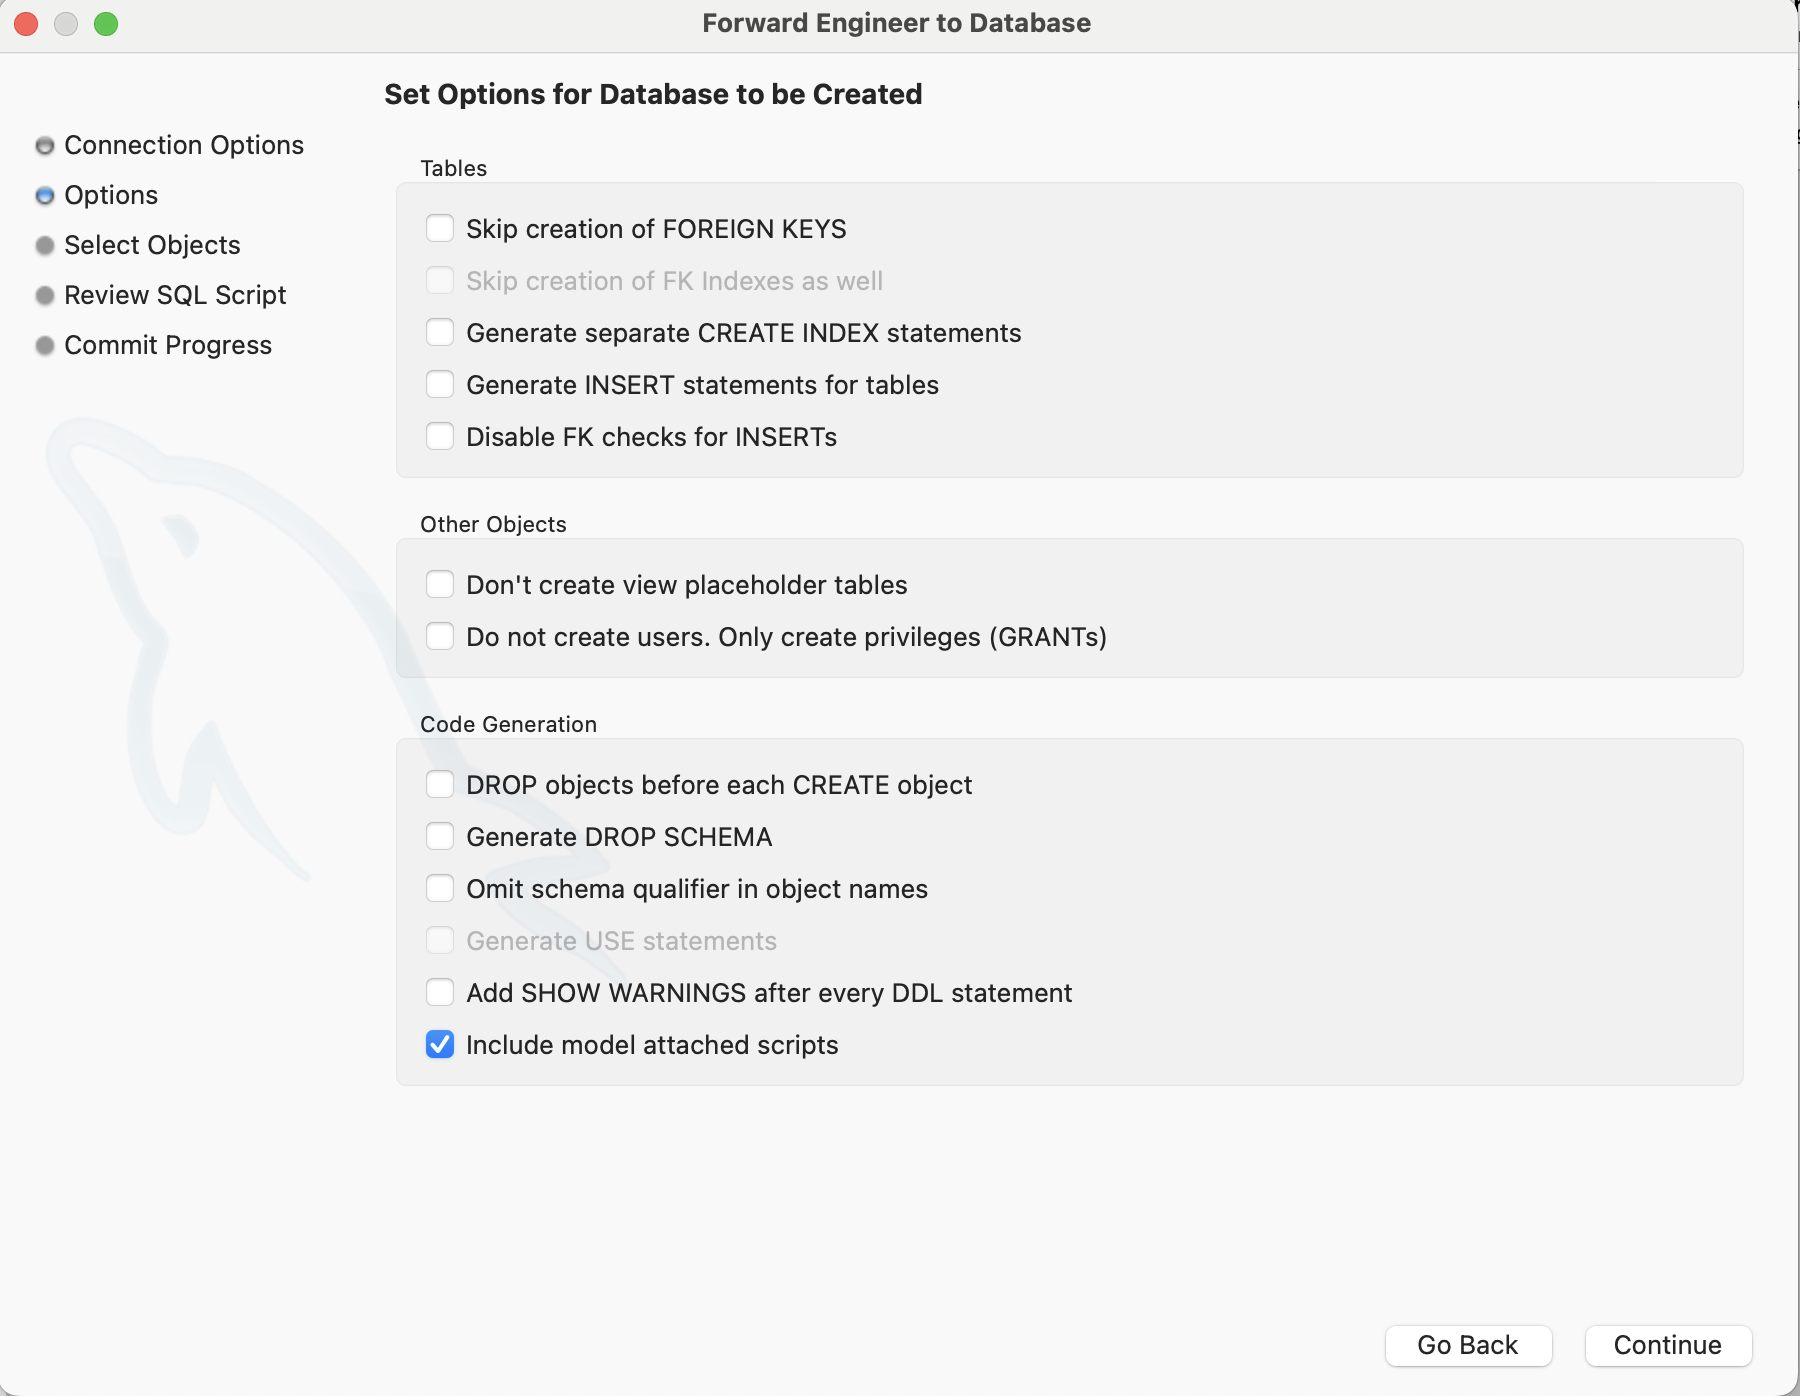Click the Other Objects section heading

pos(493,524)
